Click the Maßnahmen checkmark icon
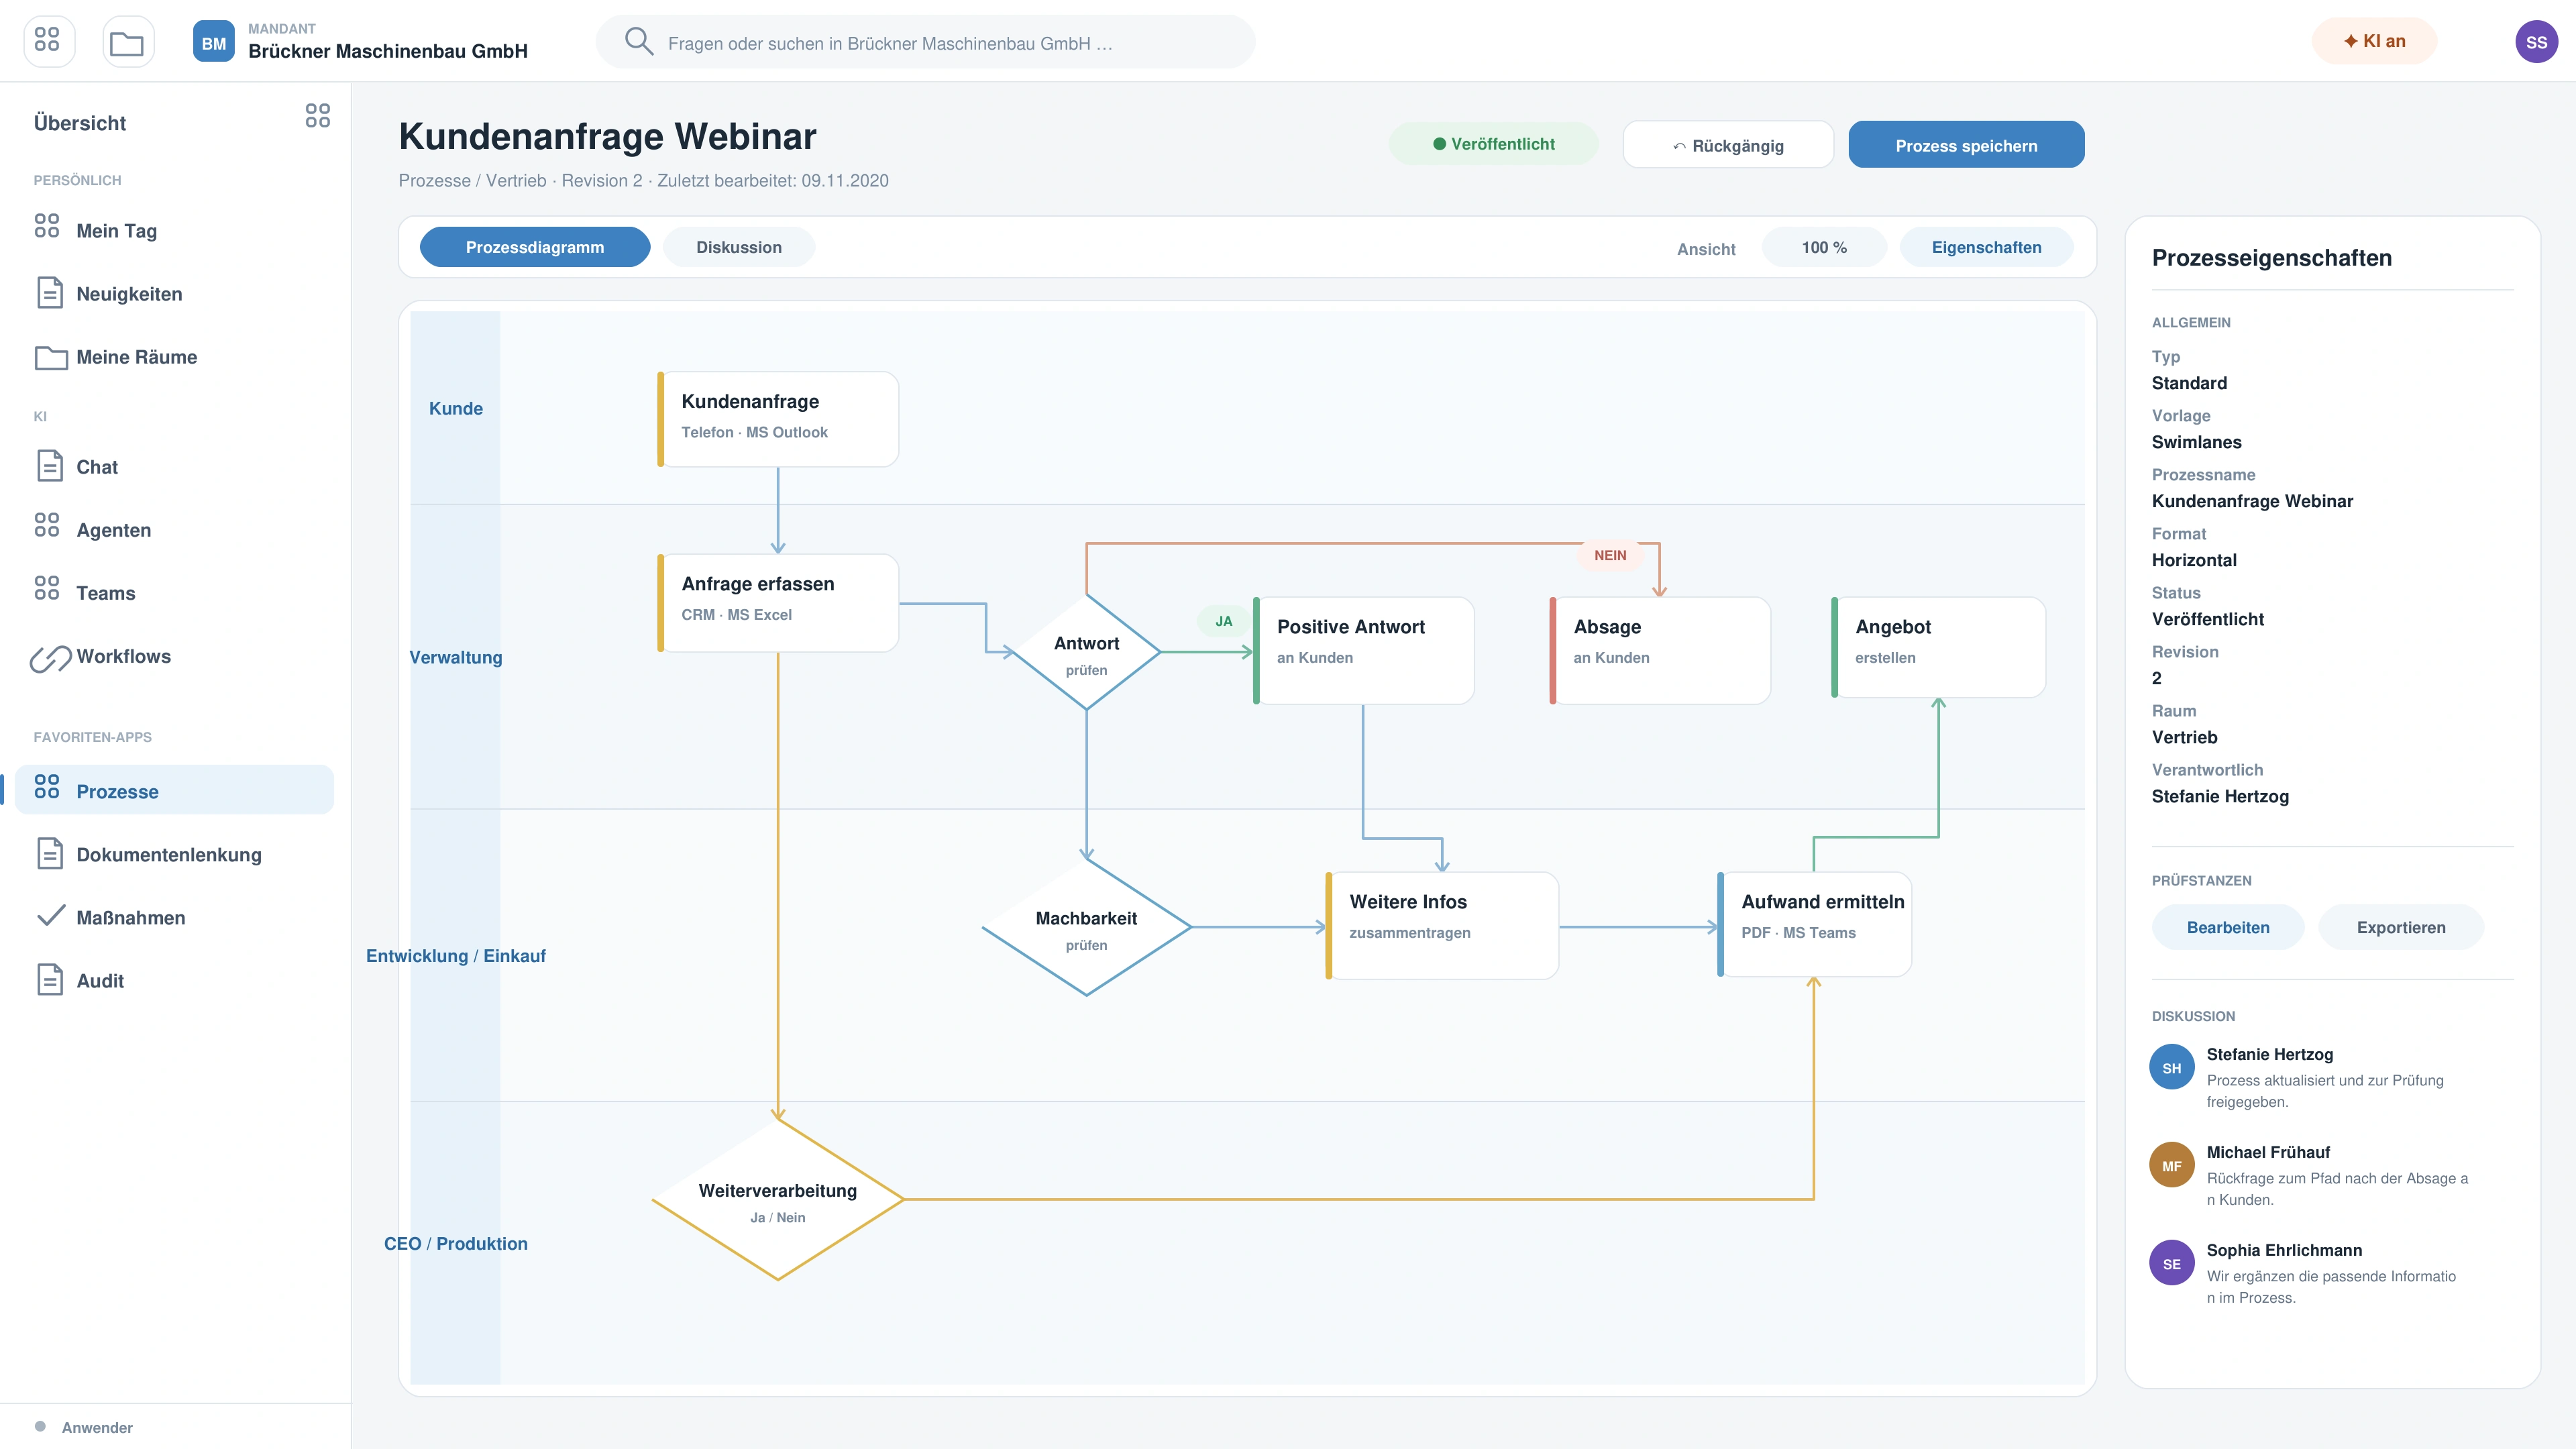This screenshot has width=2576, height=1449. 50,916
